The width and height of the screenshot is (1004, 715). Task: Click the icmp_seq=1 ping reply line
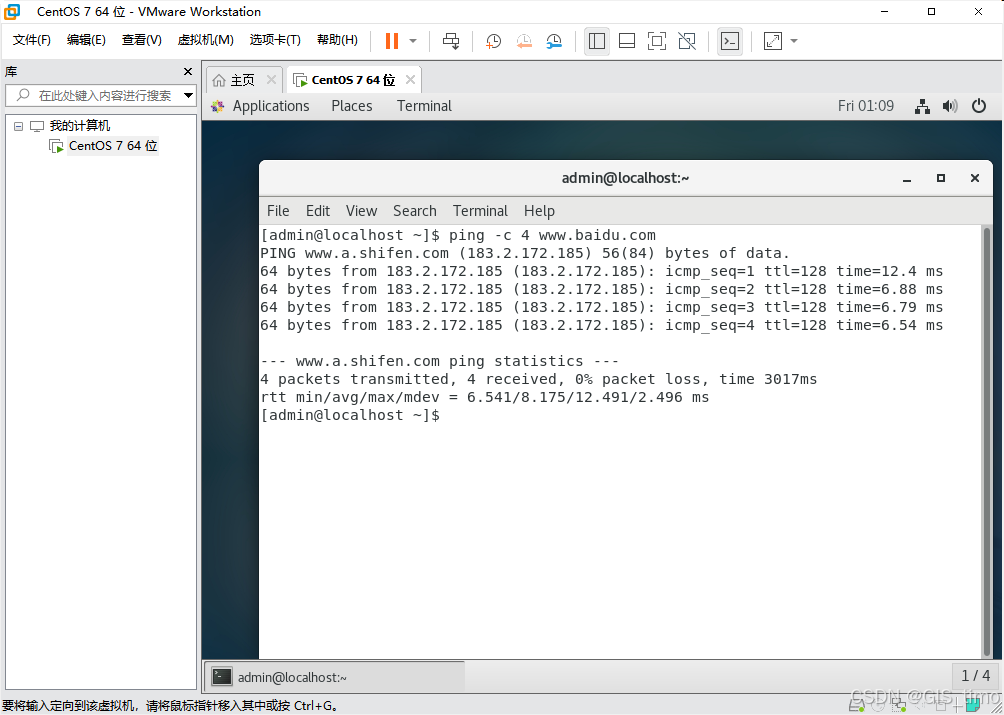[x=601, y=271]
